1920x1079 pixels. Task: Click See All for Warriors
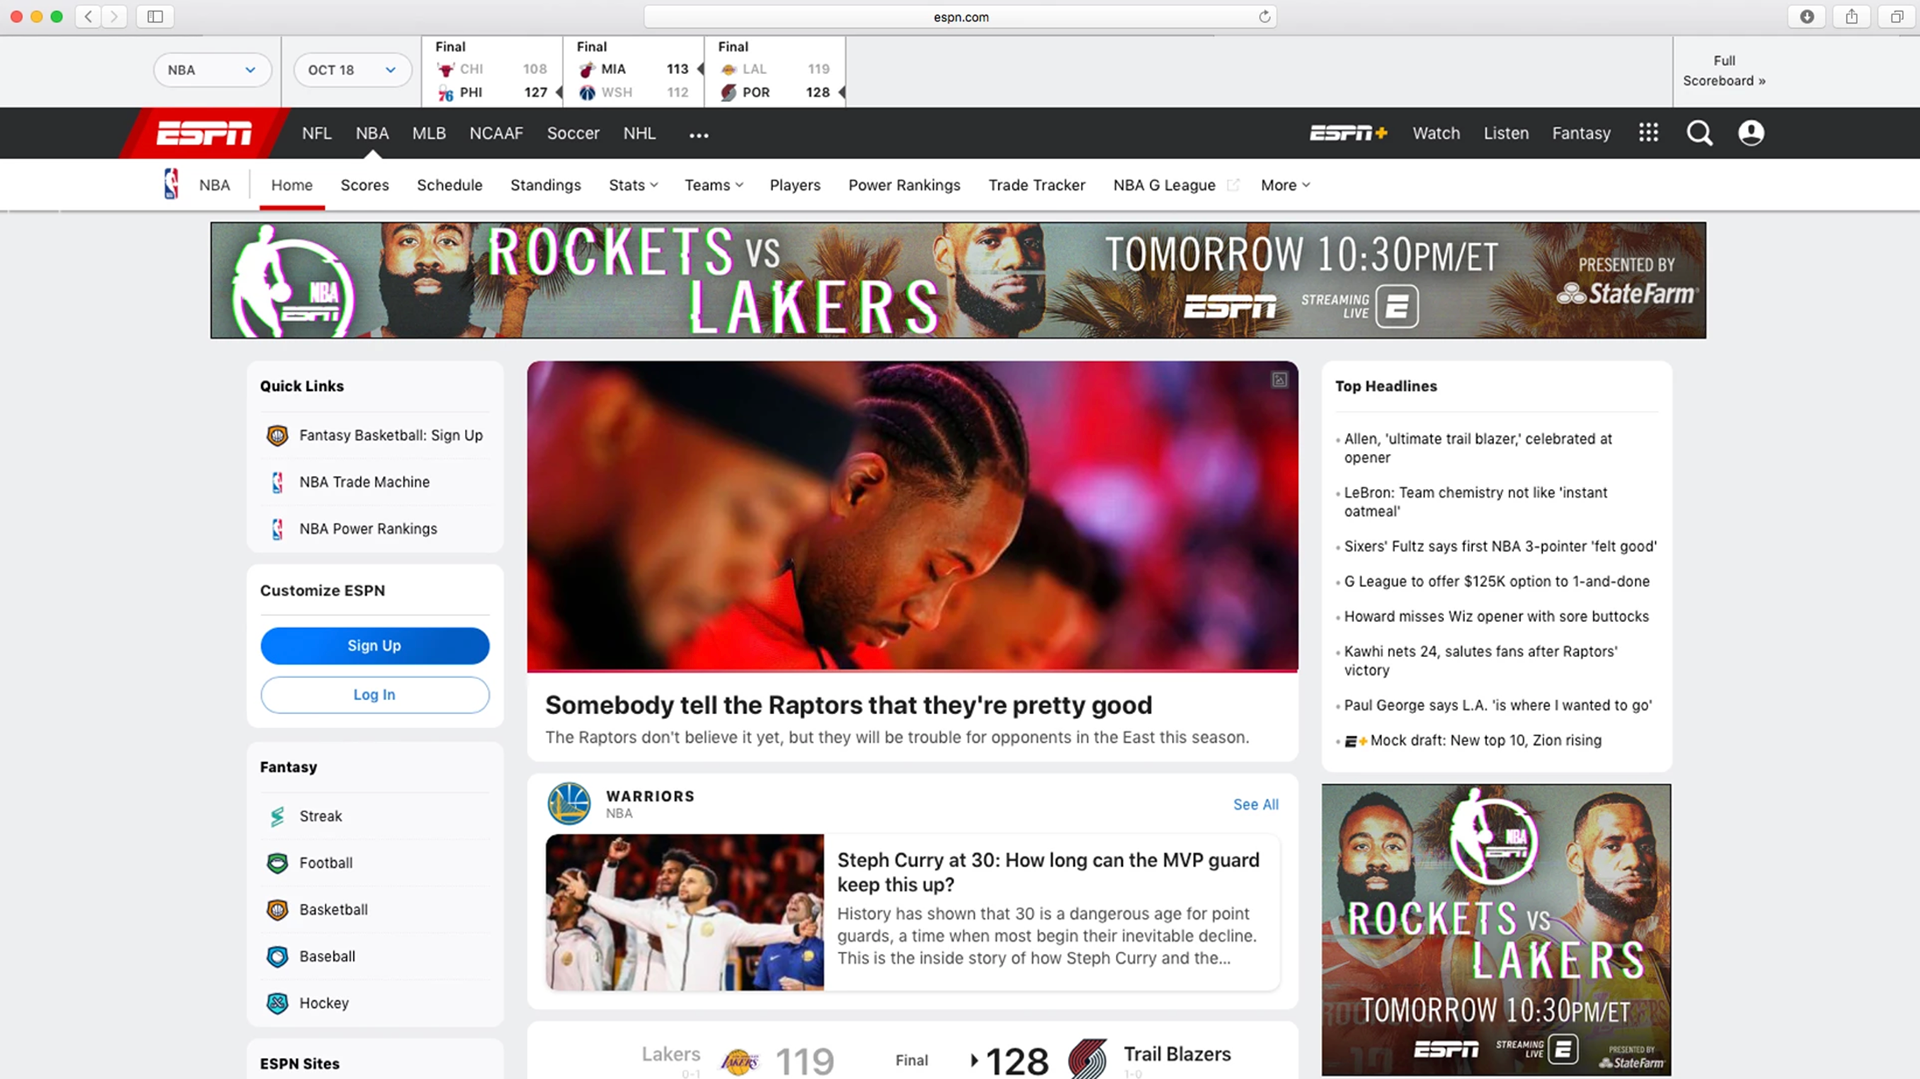(x=1256, y=804)
